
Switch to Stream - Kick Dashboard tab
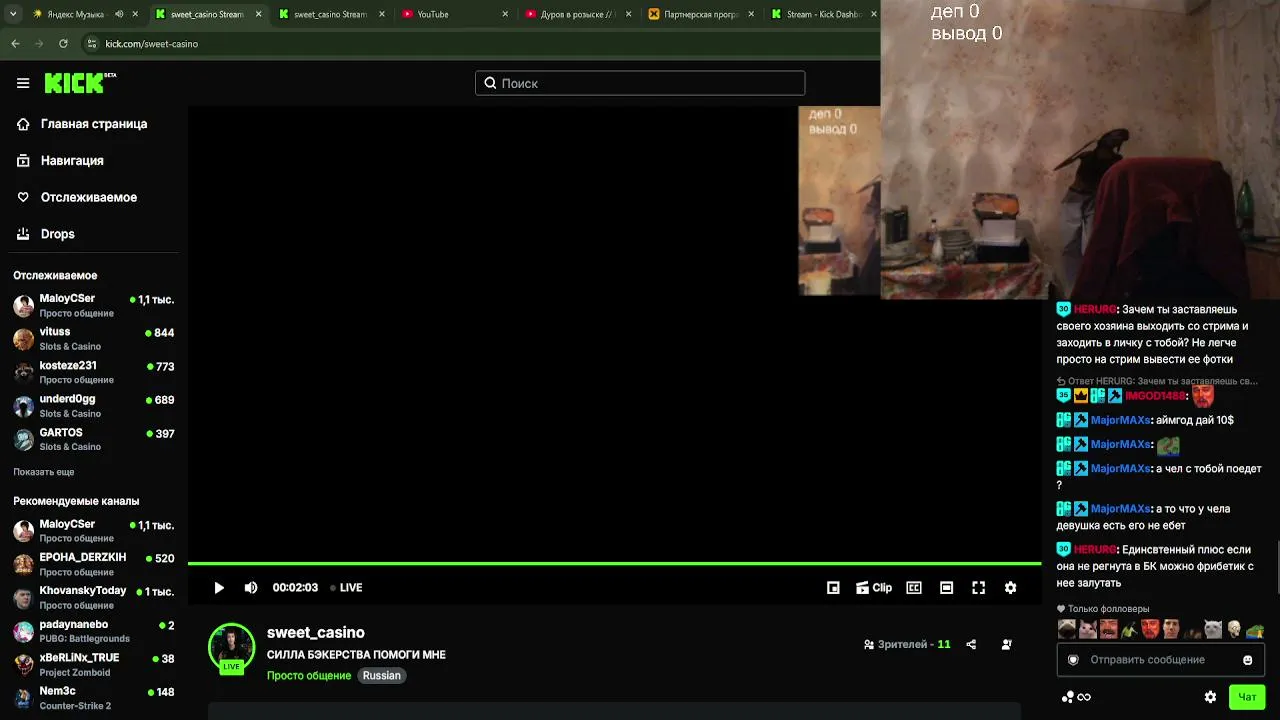pyautogui.click(x=822, y=14)
